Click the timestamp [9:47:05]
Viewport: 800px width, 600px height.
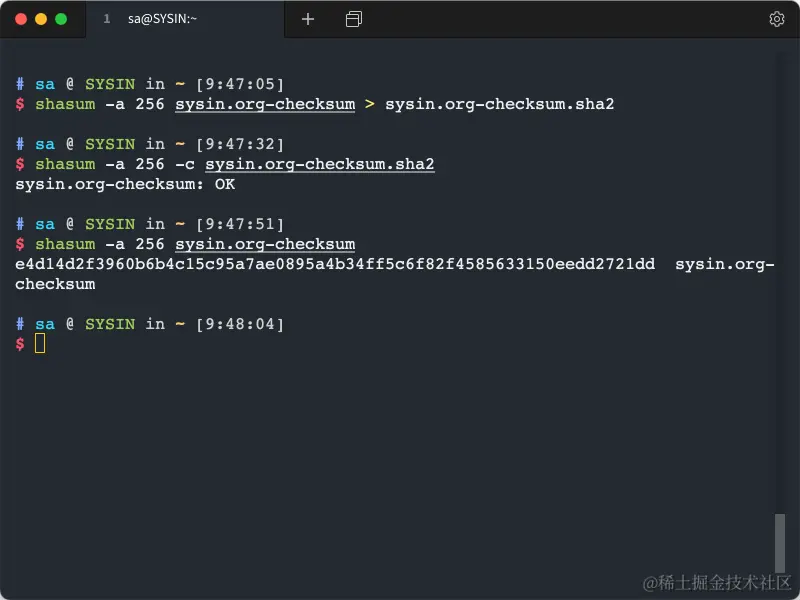point(240,84)
